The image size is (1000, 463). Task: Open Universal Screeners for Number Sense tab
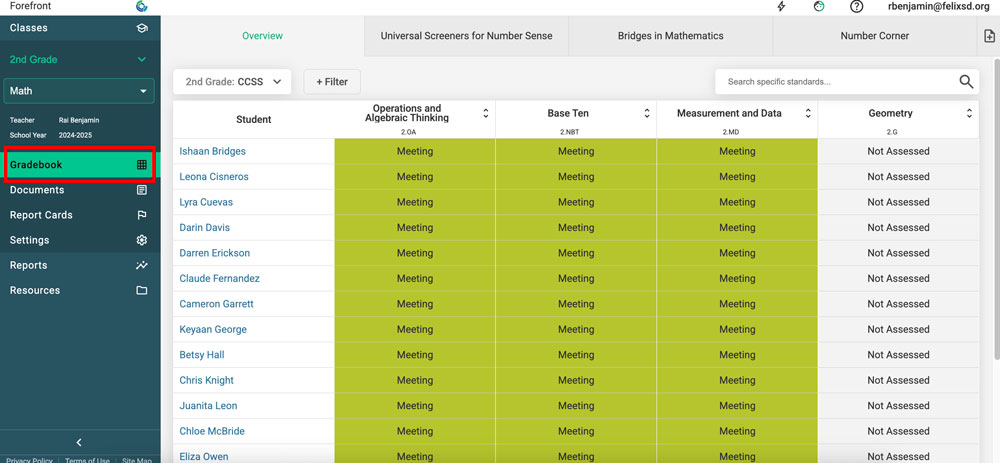point(466,36)
